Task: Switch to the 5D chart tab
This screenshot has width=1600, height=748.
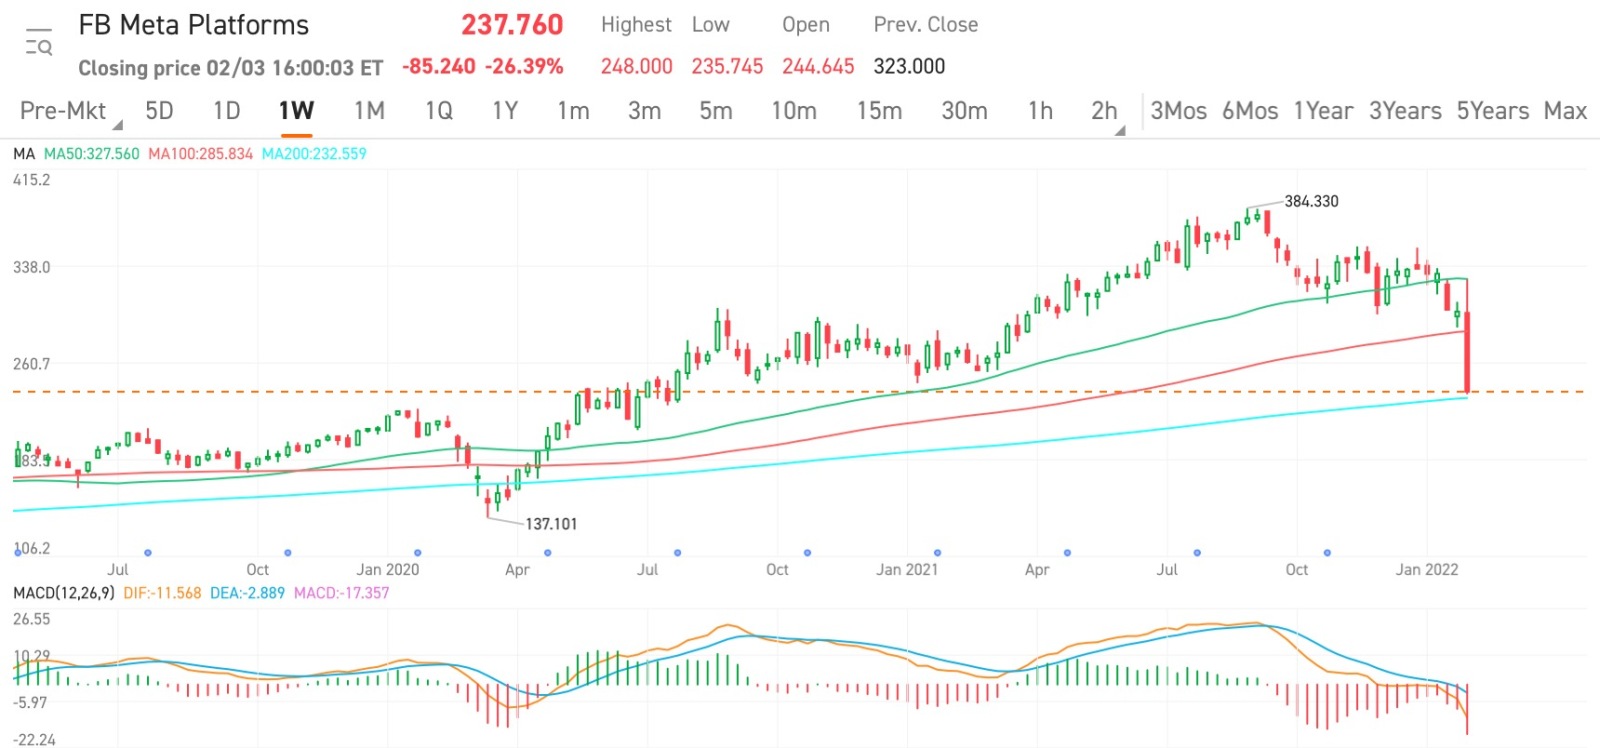Action: pyautogui.click(x=159, y=111)
